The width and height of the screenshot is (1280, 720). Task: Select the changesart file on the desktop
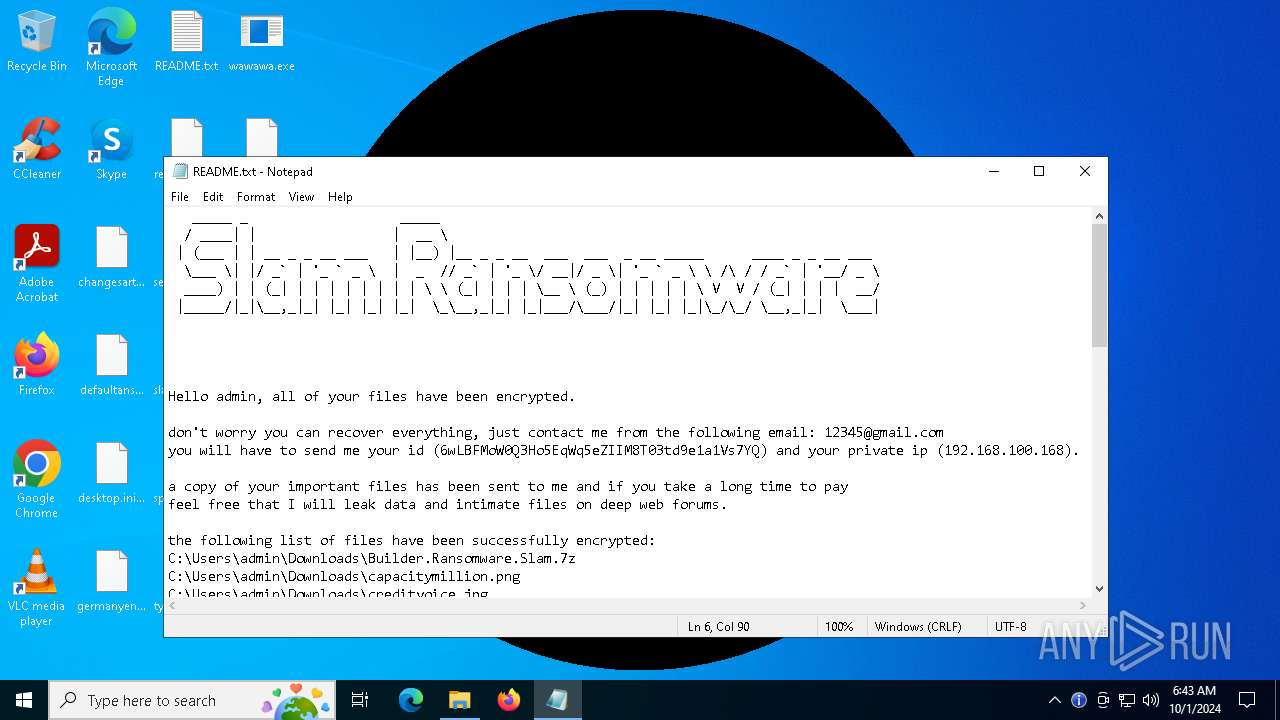(x=111, y=257)
